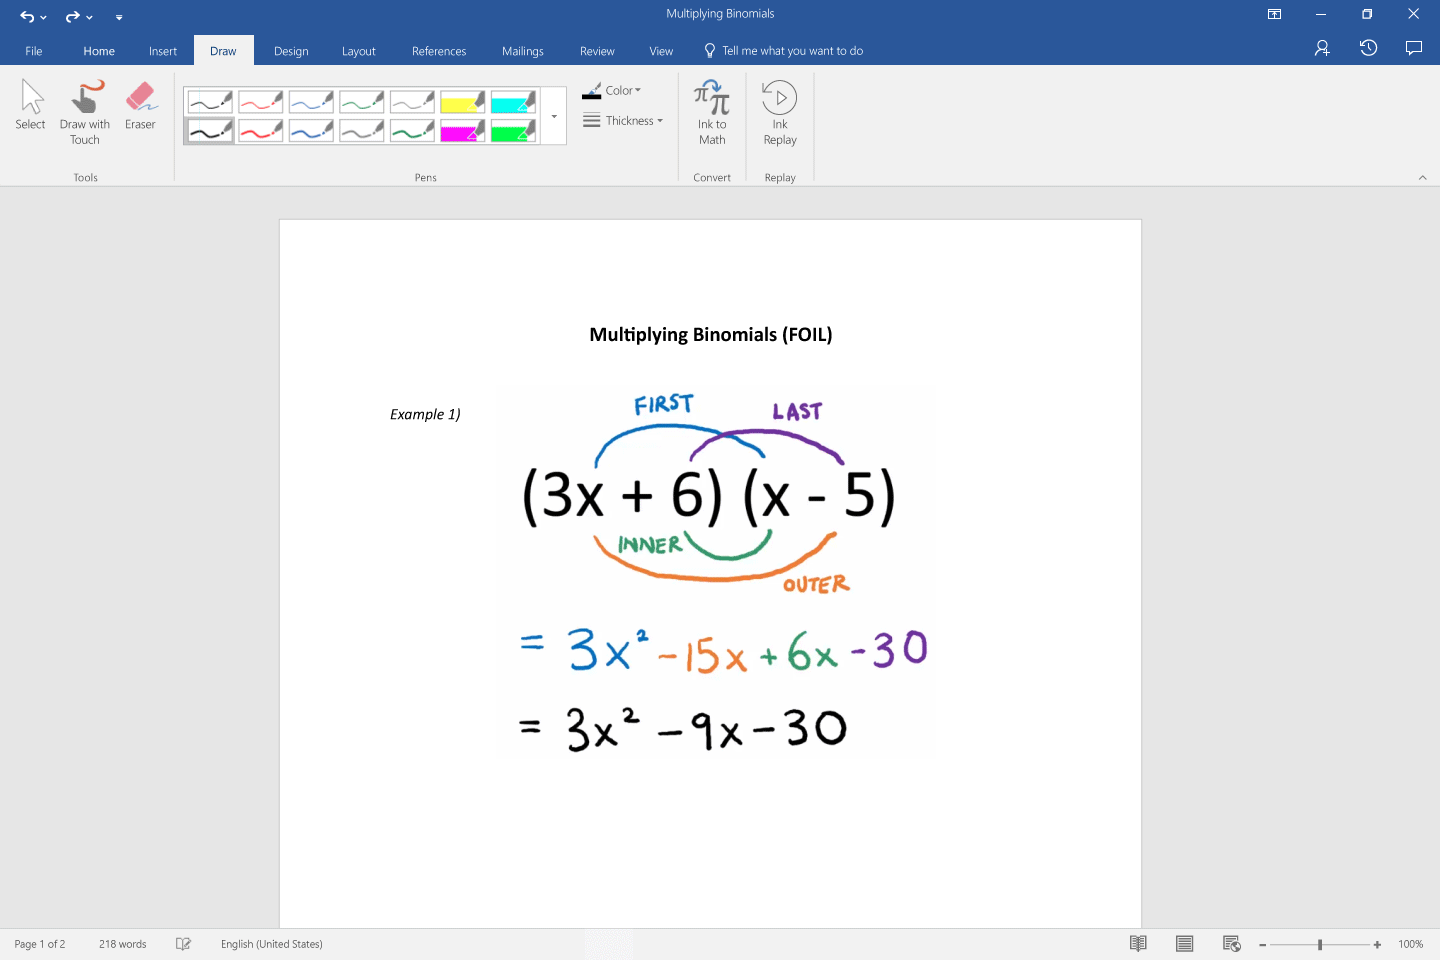
Task: Convert ink using Ink to Math
Action: point(711,112)
